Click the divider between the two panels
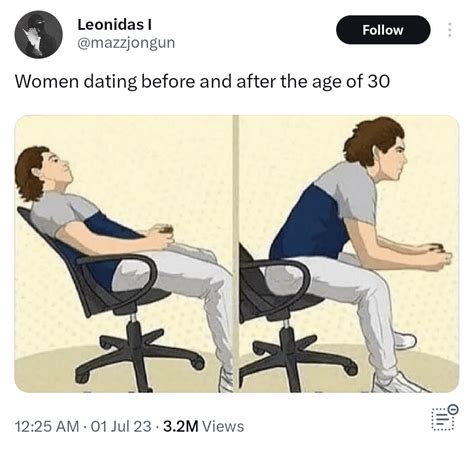The height and width of the screenshot is (451, 474). tap(236, 254)
